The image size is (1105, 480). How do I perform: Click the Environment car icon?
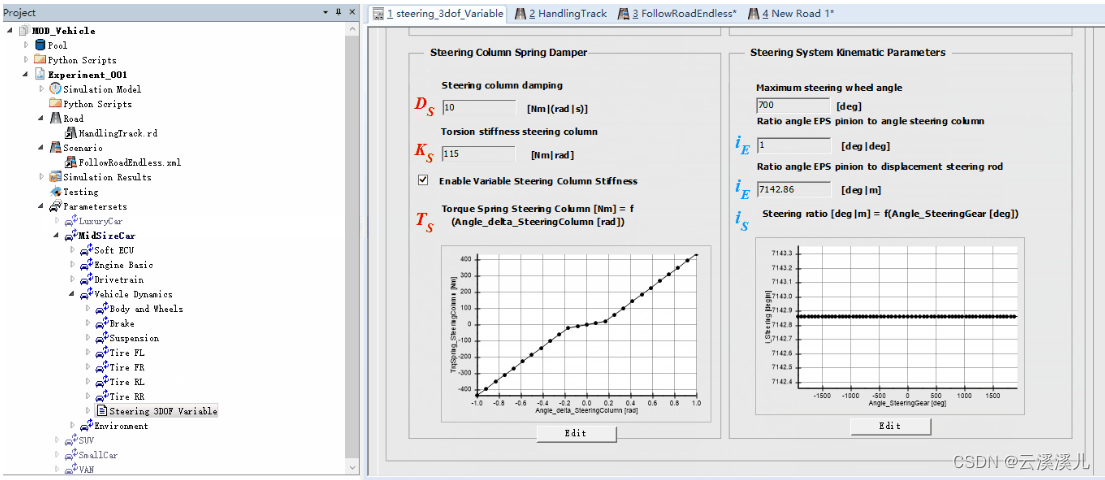pos(86,426)
